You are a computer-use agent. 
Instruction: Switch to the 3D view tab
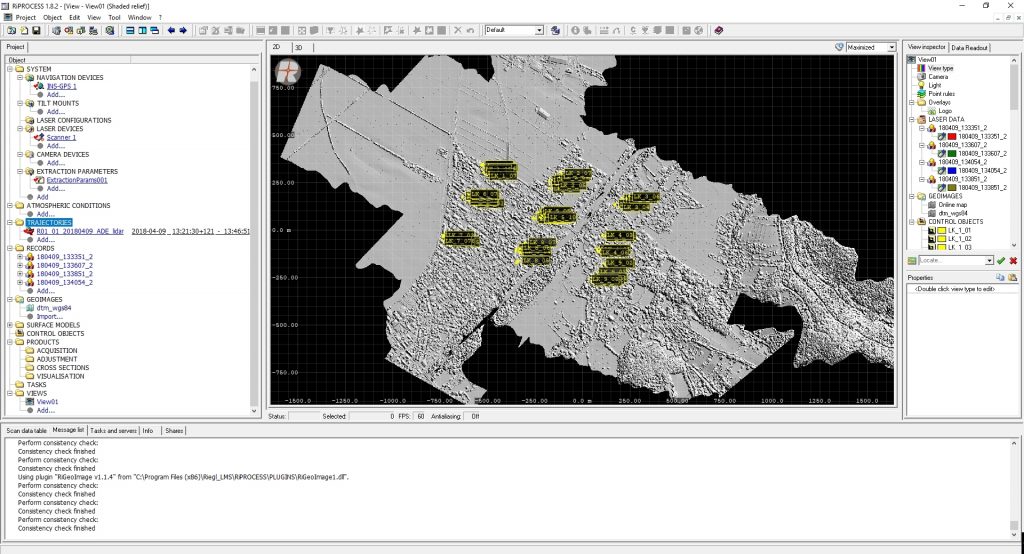pyautogui.click(x=298, y=48)
